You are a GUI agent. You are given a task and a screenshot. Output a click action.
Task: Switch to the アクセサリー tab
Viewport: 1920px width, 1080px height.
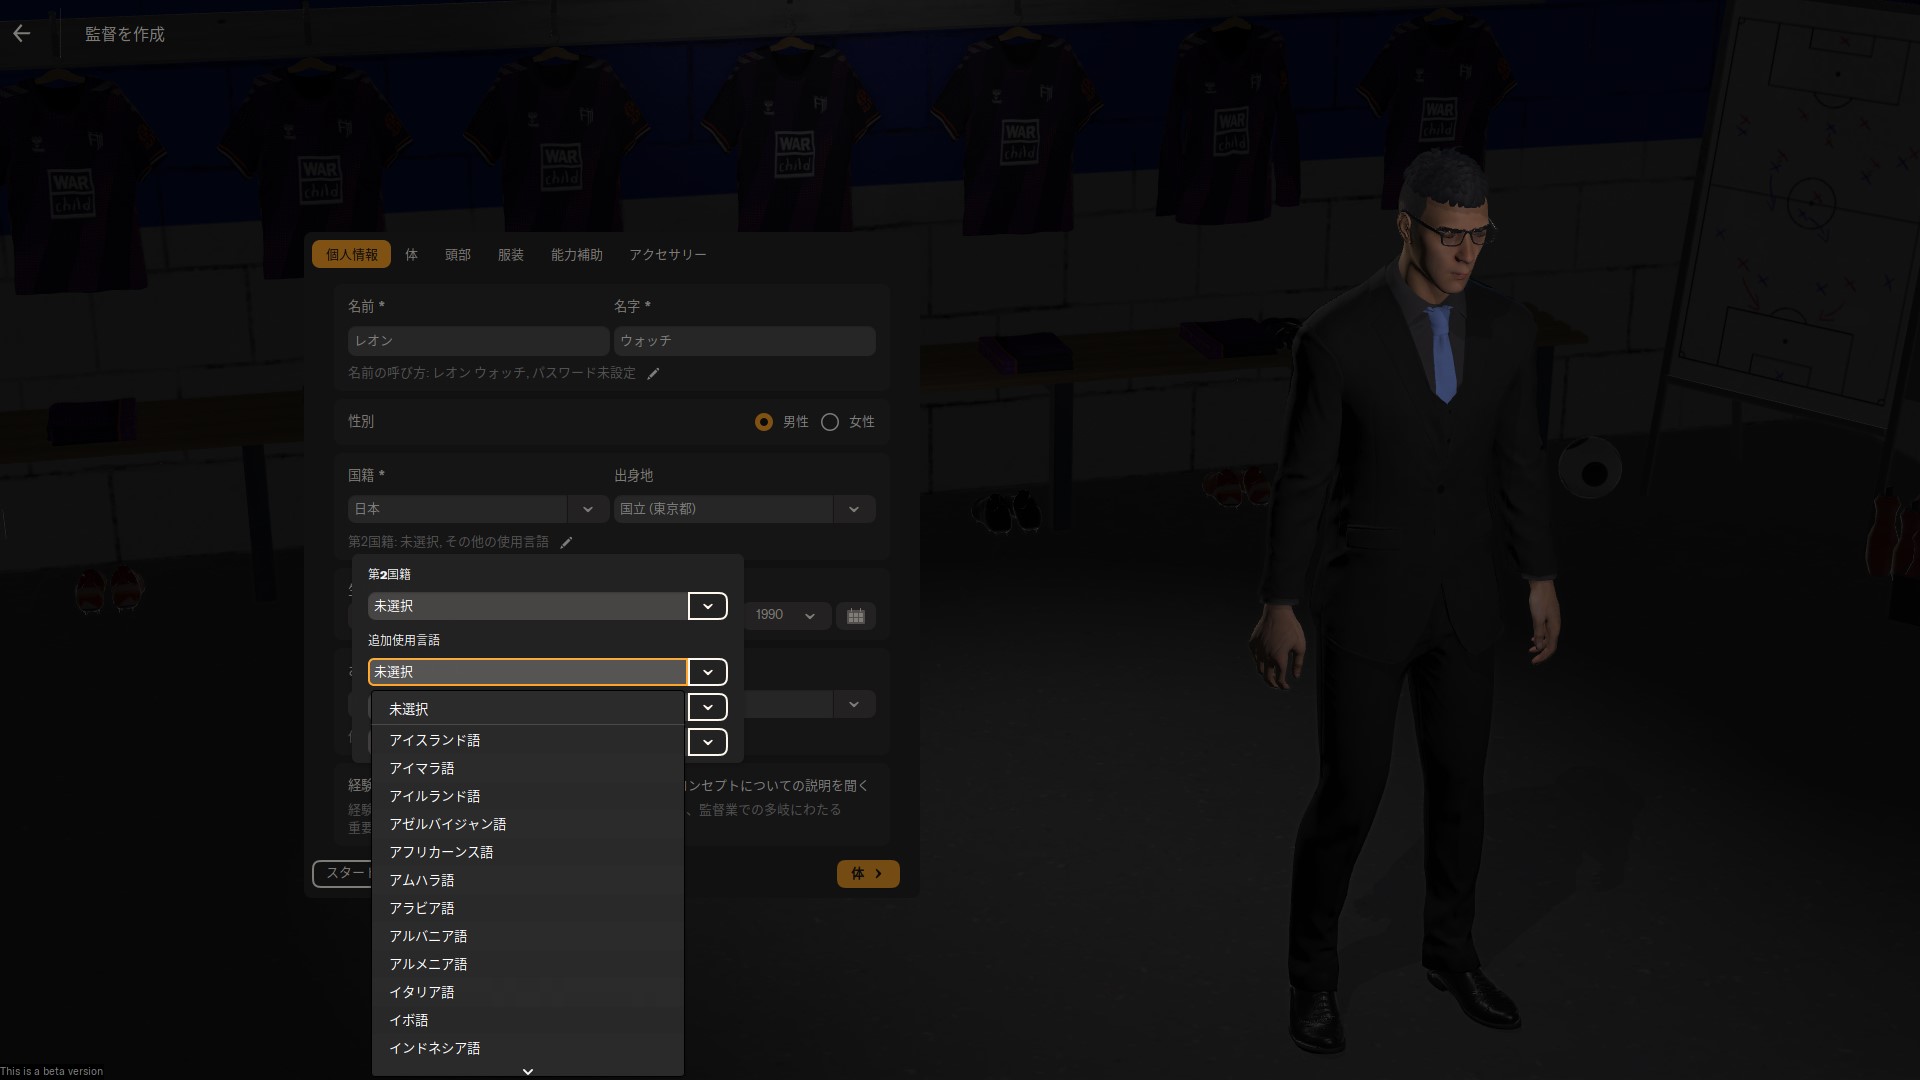pos(667,255)
